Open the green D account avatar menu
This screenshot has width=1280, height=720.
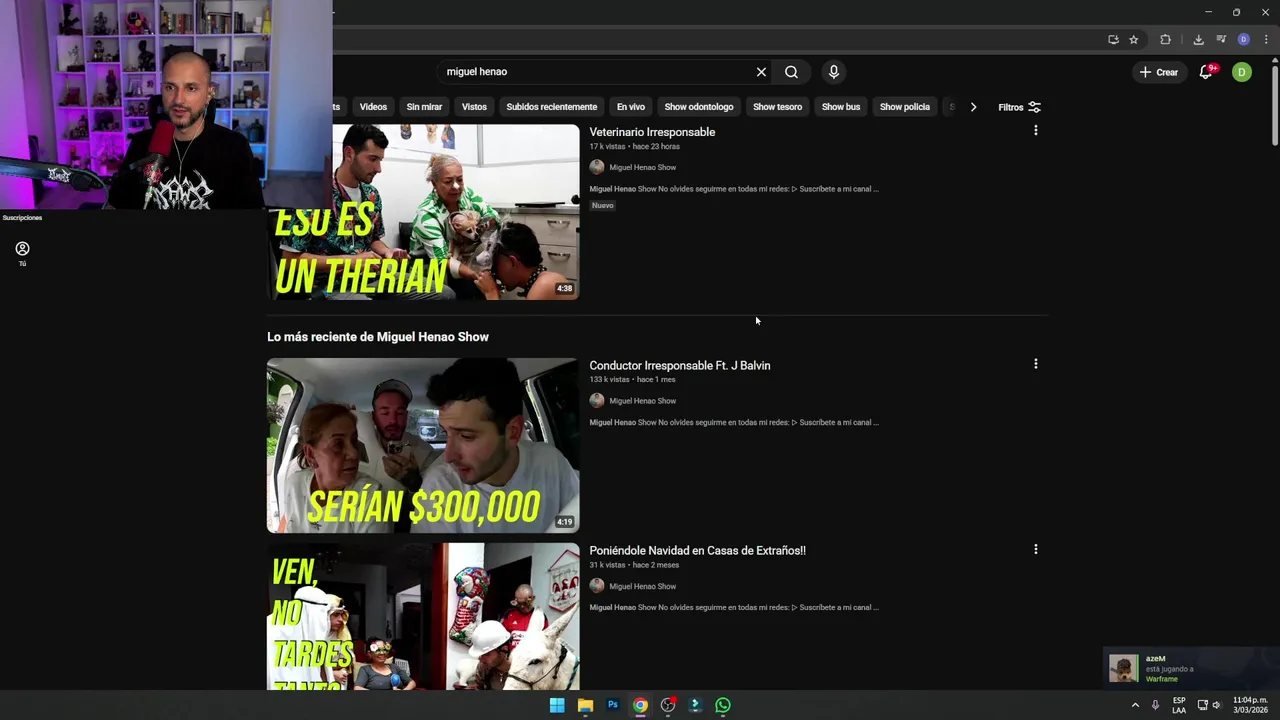tap(1241, 72)
